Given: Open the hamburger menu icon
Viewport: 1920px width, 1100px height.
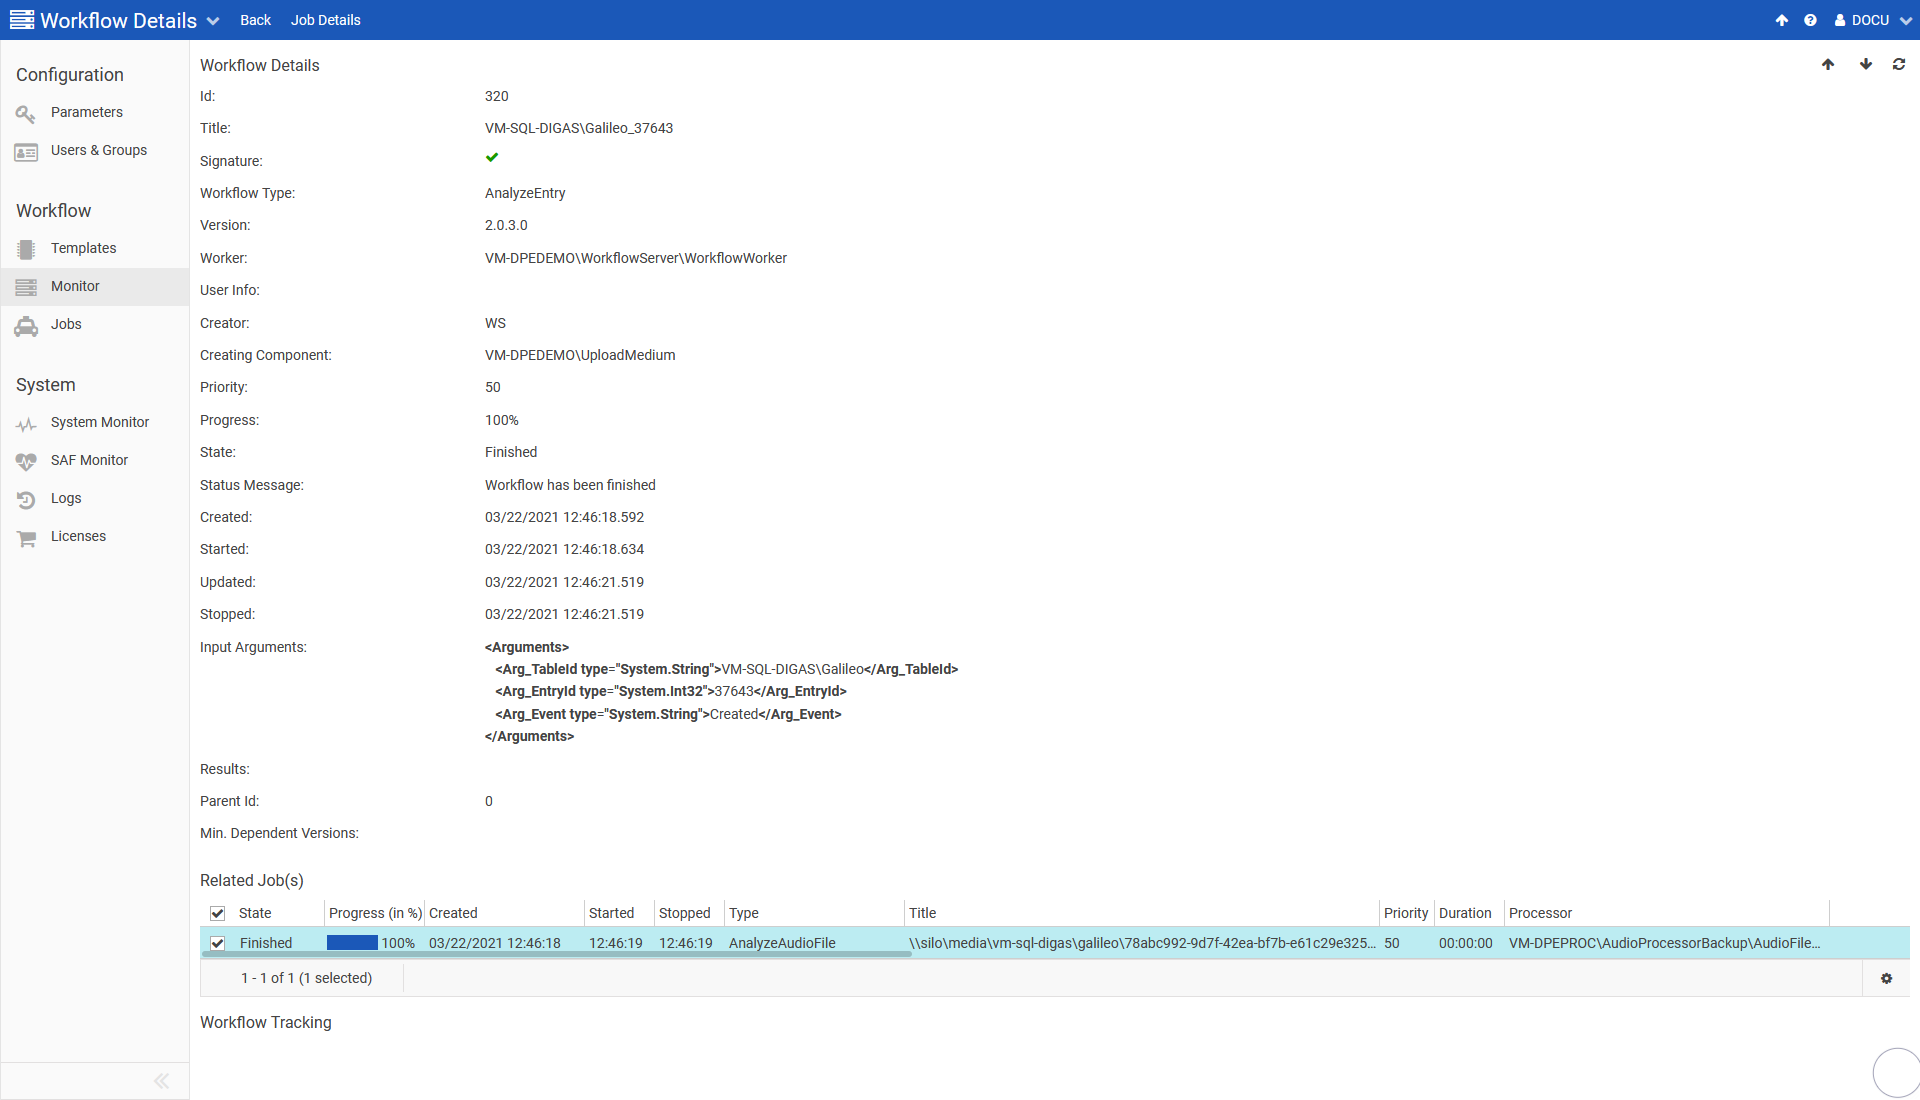Looking at the screenshot, I should click(21, 20).
